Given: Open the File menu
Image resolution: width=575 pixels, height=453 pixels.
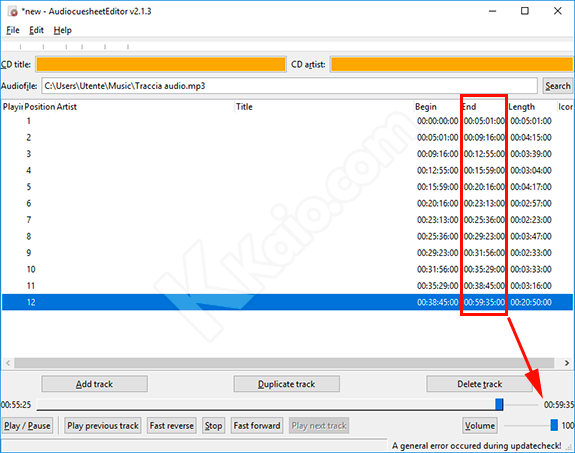Looking at the screenshot, I should [x=13, y=30].
